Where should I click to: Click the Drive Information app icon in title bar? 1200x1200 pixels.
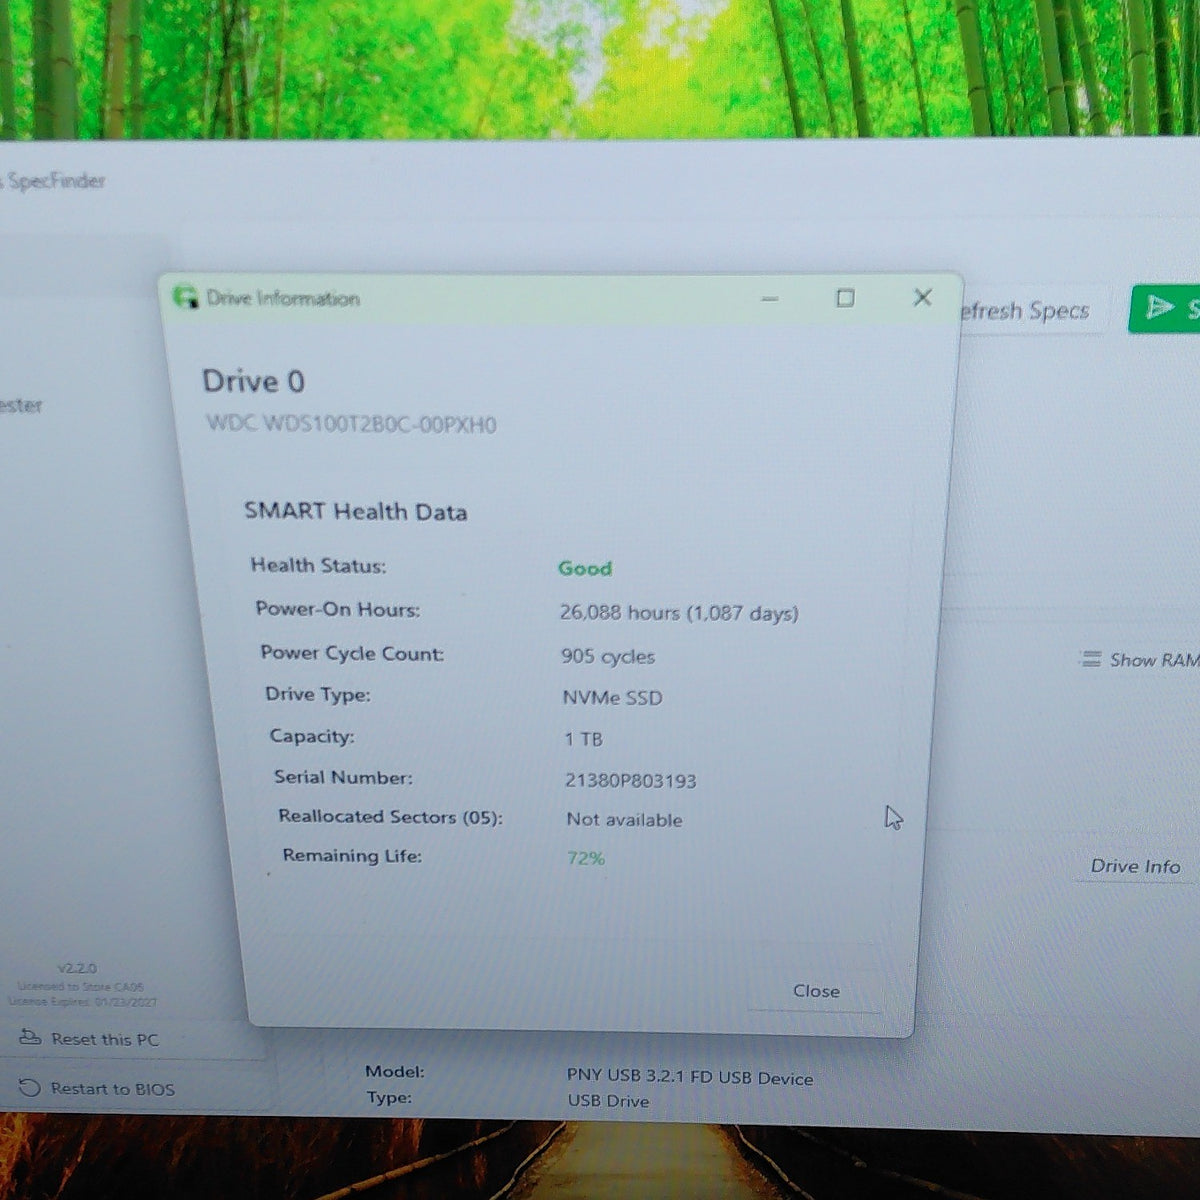pos(185,298)
